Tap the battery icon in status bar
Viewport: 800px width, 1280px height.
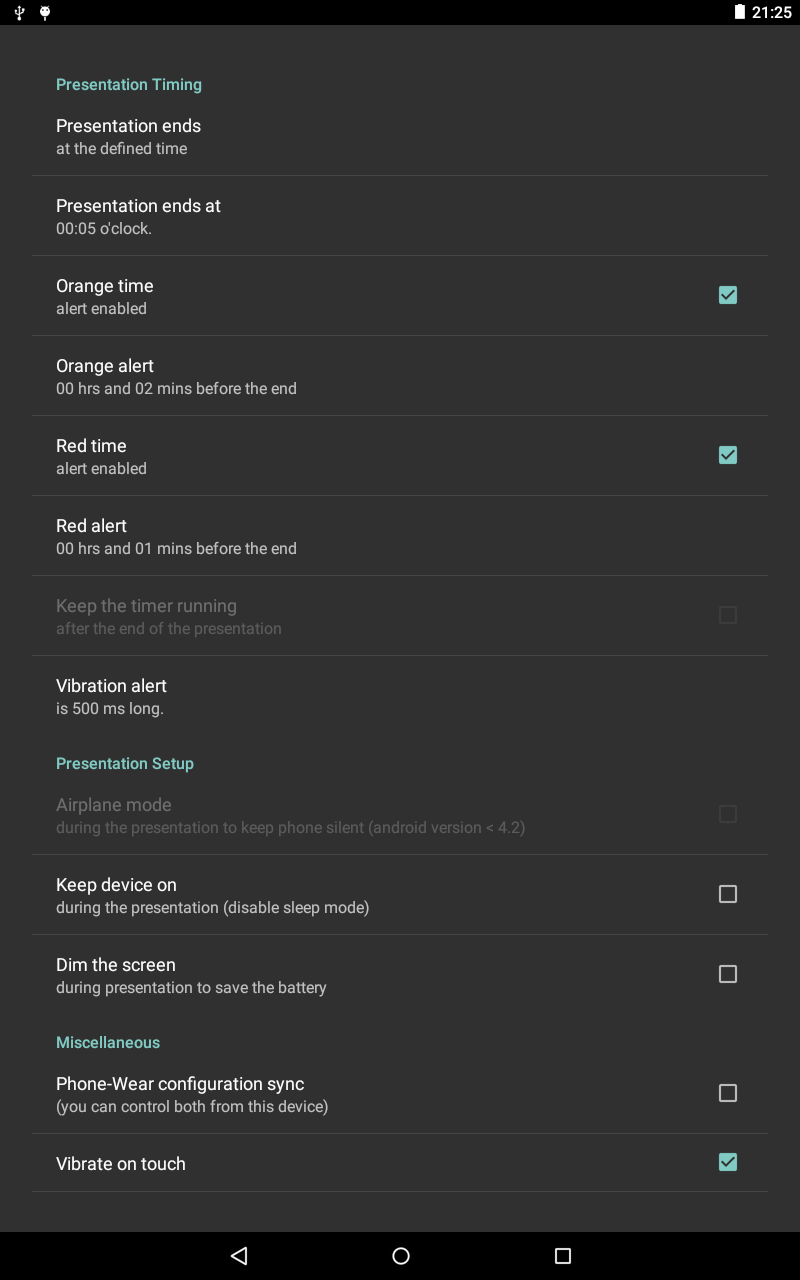[740, 12]
